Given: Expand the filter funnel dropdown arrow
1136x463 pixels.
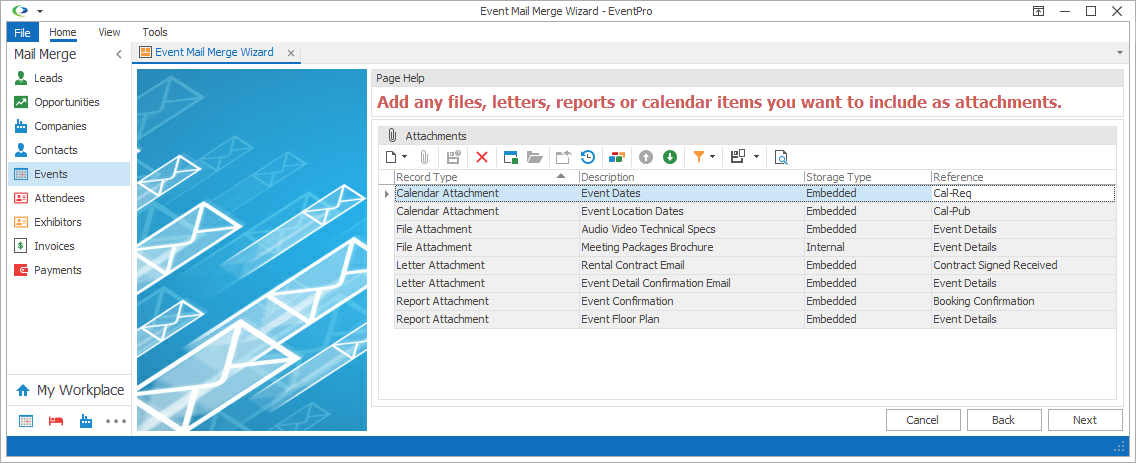Looking at the screenshot, I should click(x=713, y=157).
